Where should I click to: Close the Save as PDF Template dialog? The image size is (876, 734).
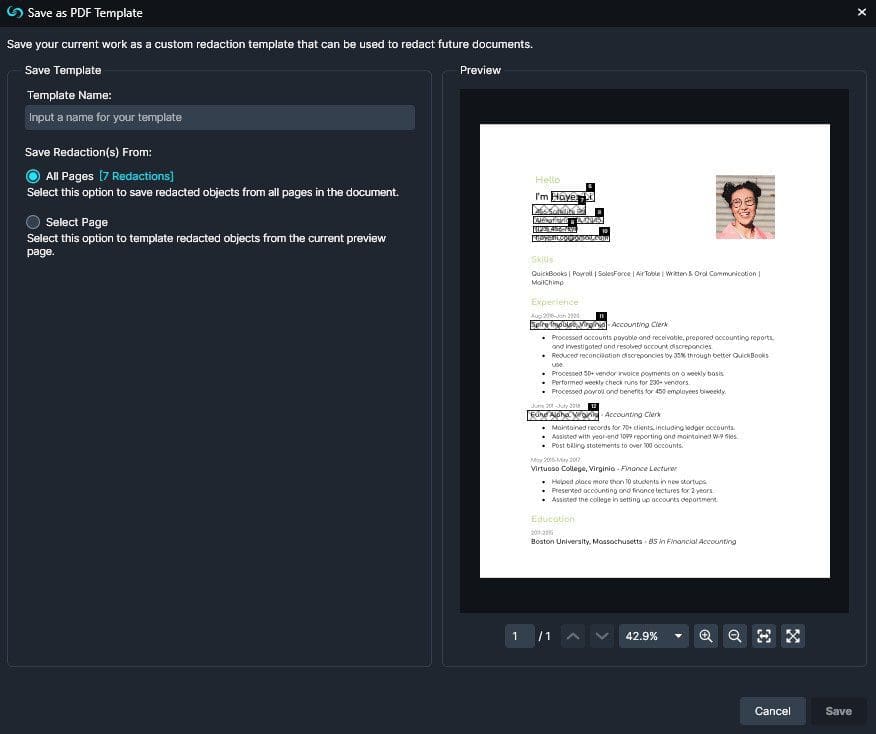[862, 13]
